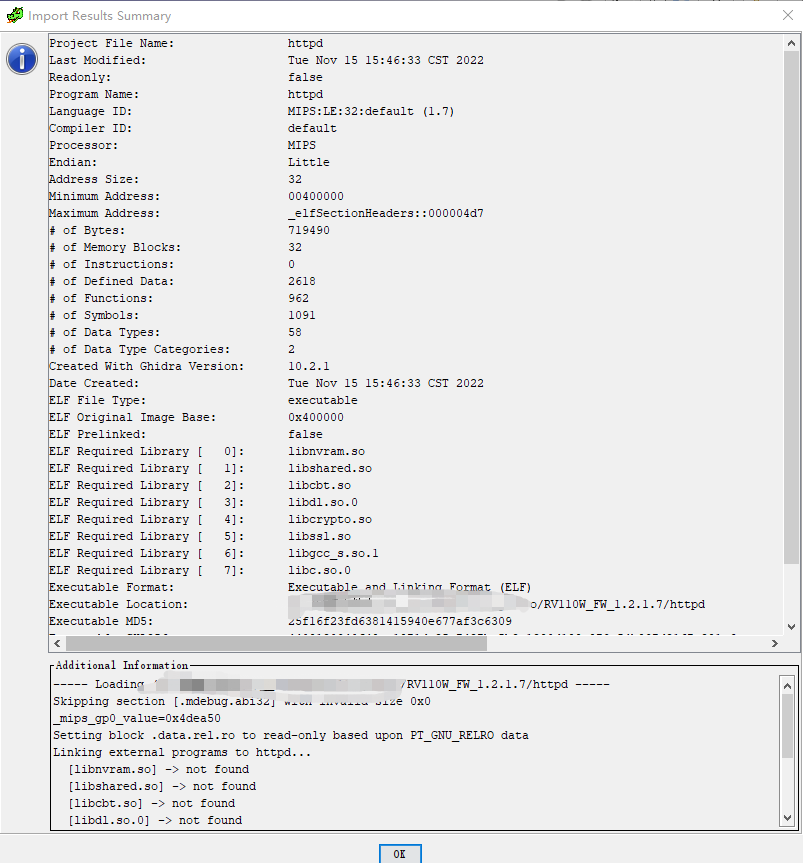Image resolution: width=803 pixels, height=863 pixels.
Task: Close the Import Results Summary dialog
Action: pos(787,15)
